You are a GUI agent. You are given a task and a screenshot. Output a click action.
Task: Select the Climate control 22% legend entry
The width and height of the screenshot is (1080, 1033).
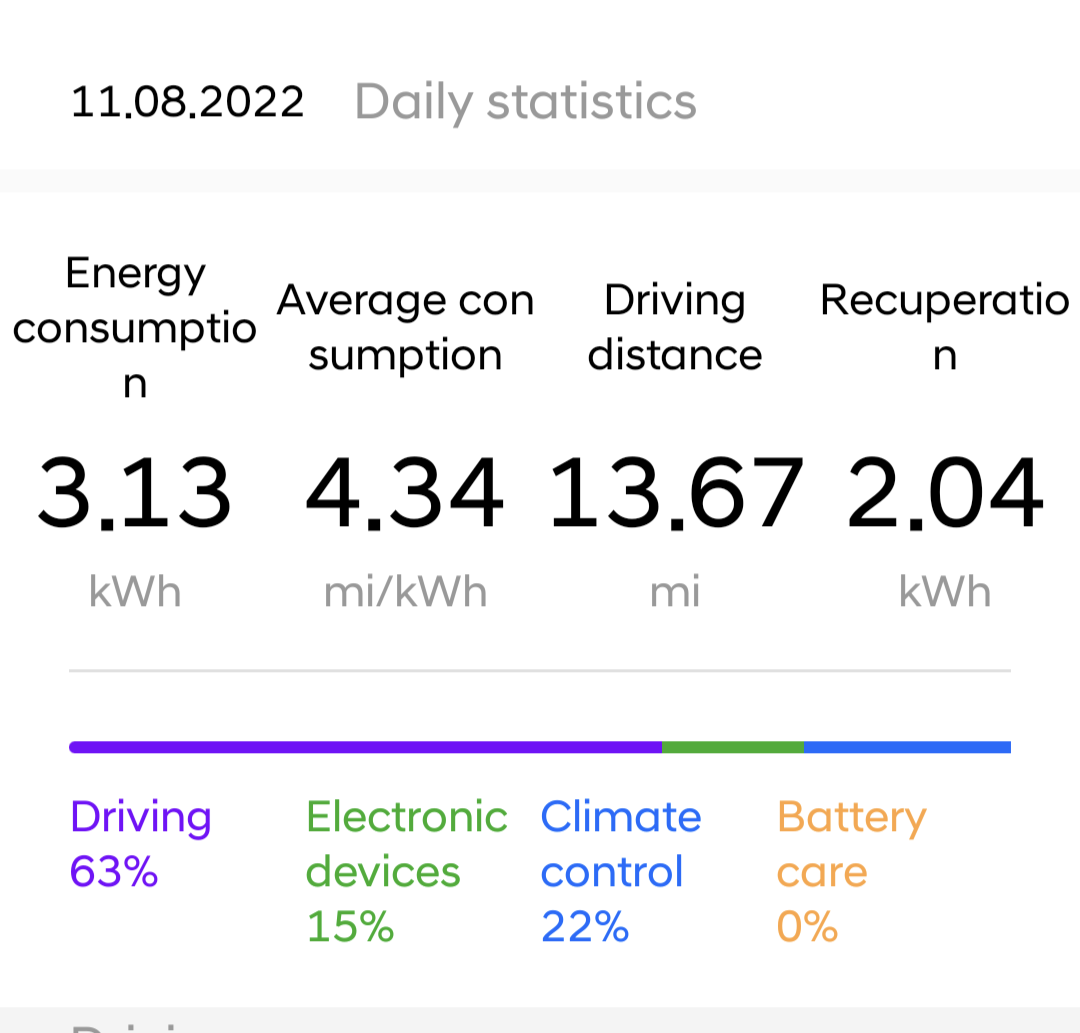[620, 872]
